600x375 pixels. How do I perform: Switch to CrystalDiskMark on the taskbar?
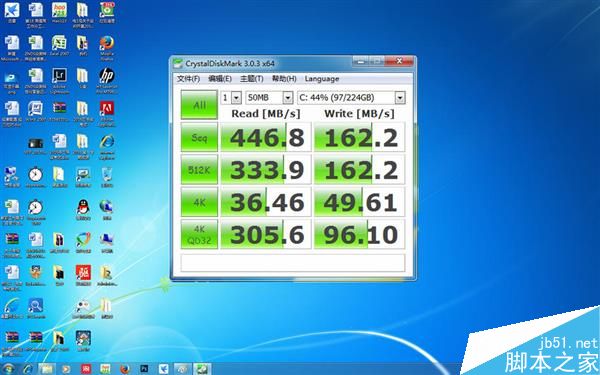point(202,369)
